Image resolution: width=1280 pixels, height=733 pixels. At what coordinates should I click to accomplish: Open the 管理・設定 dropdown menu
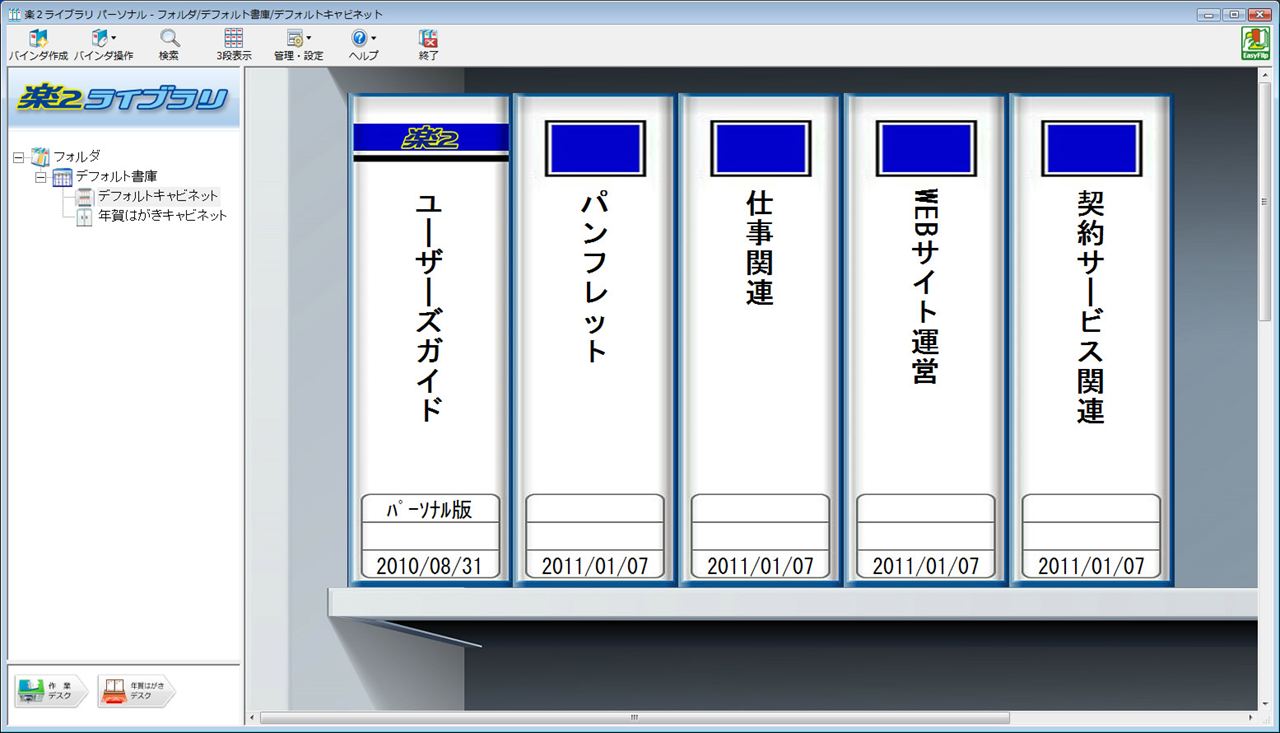coord(298,40)
